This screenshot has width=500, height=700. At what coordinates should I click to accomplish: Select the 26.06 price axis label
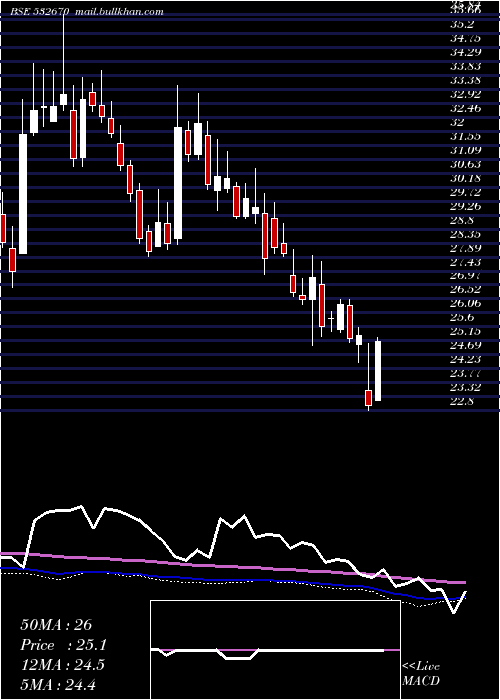coord(465,303)
